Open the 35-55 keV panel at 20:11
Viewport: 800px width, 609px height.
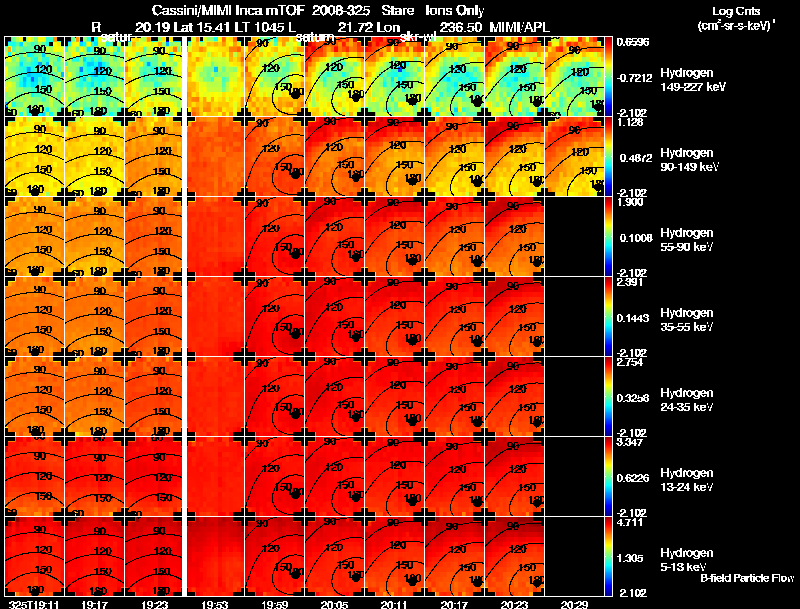coord(394,317)
